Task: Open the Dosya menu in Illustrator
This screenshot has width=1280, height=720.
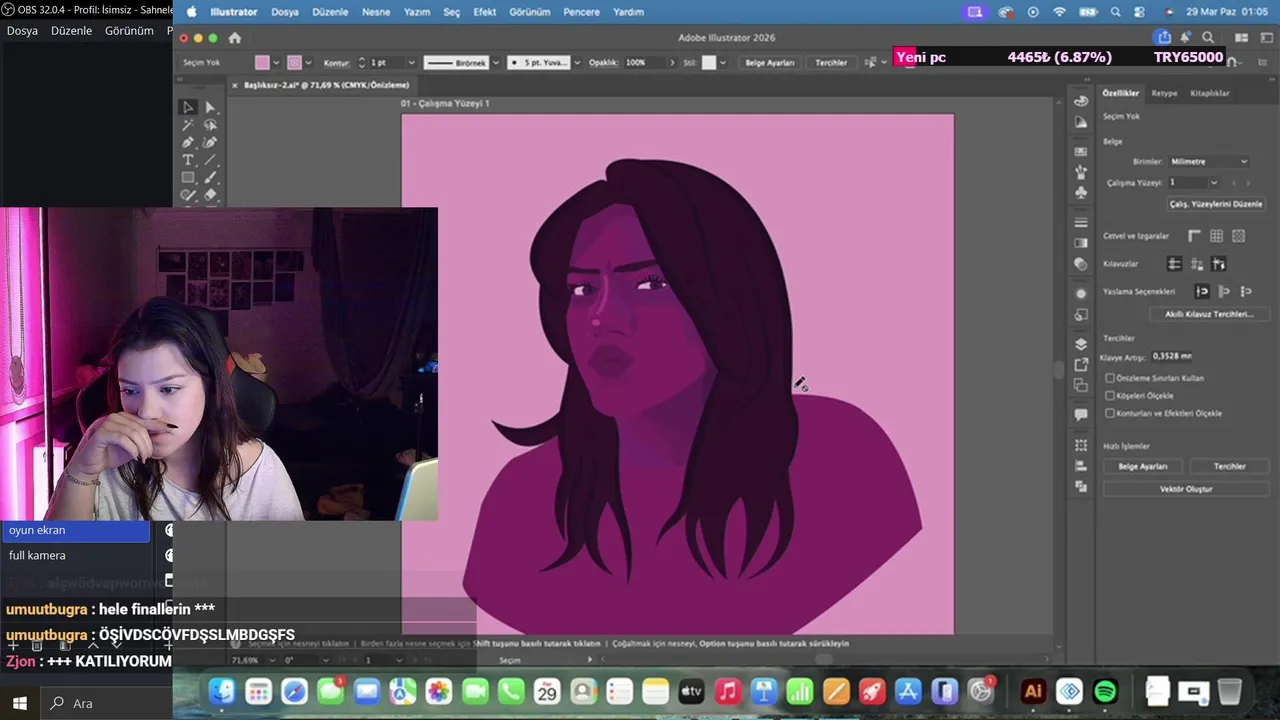Action: (285, 12)
